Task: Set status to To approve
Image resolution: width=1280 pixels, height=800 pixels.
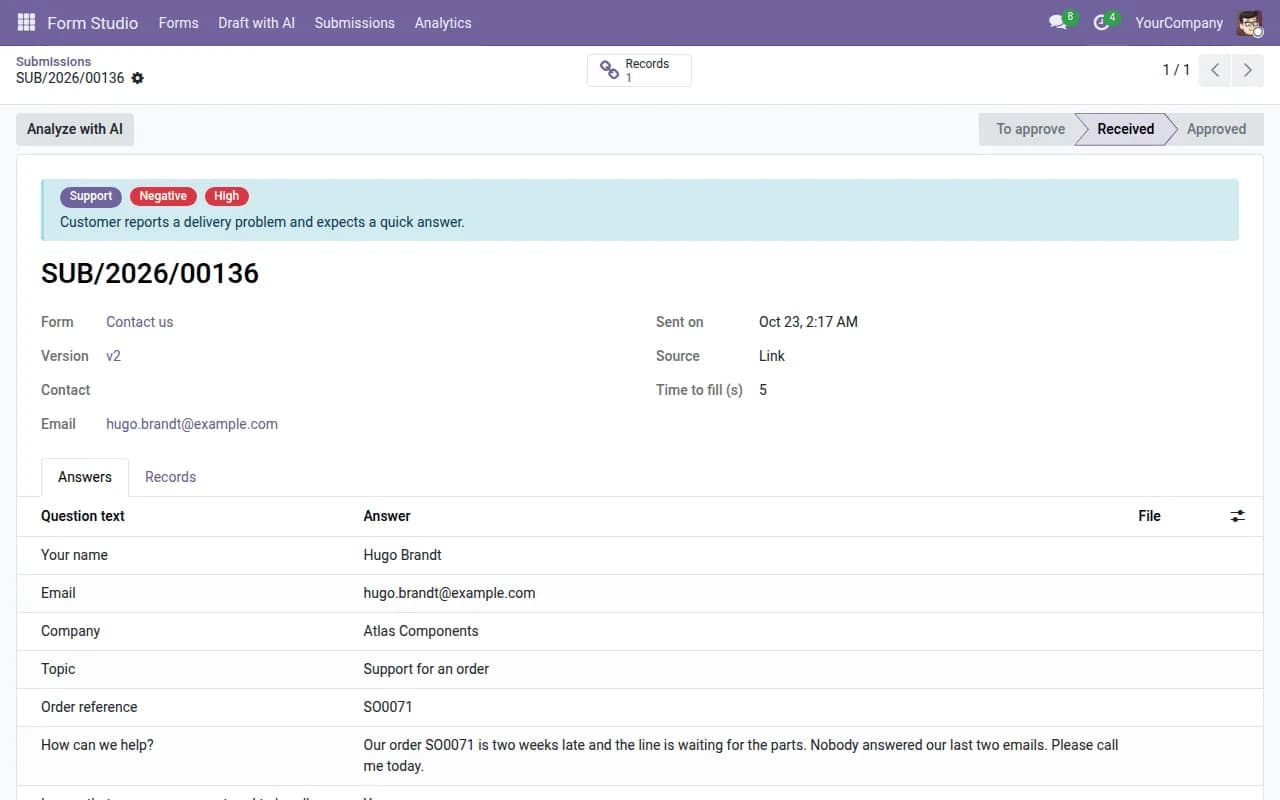Action: (x=1030, y=129)
